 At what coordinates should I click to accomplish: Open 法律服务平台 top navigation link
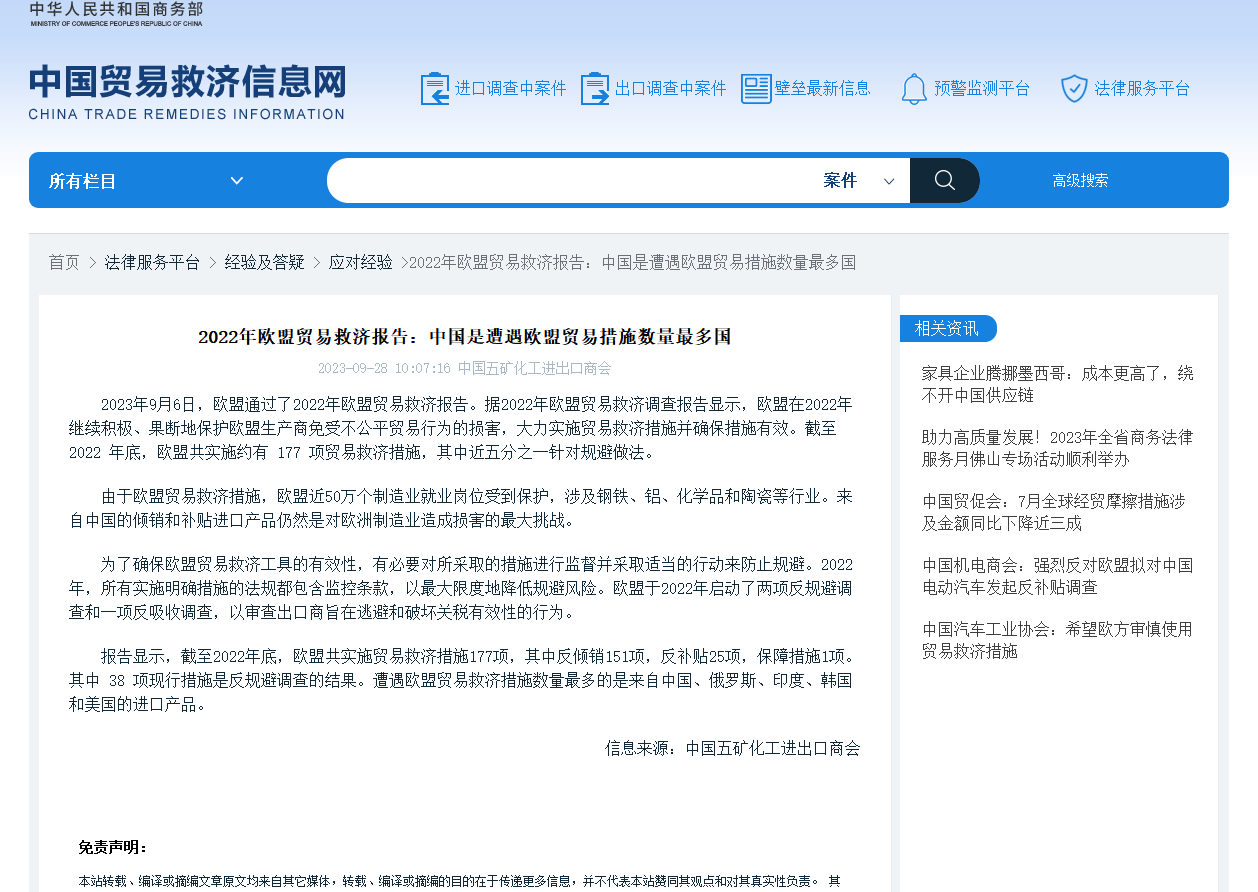point(1142,88)
